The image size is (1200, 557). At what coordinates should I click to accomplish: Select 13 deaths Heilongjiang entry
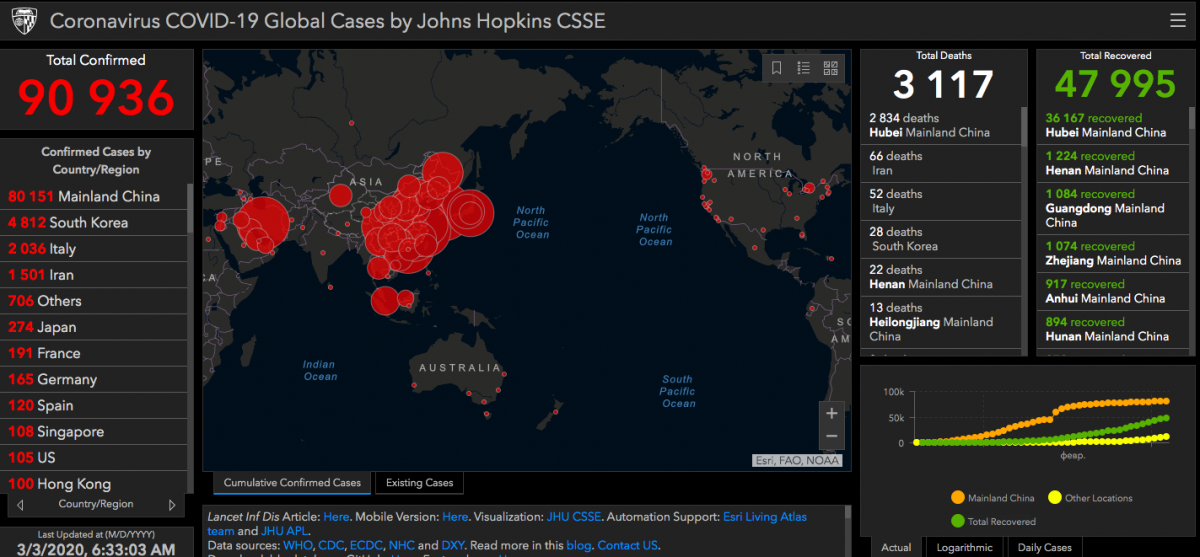pos(941,322)
